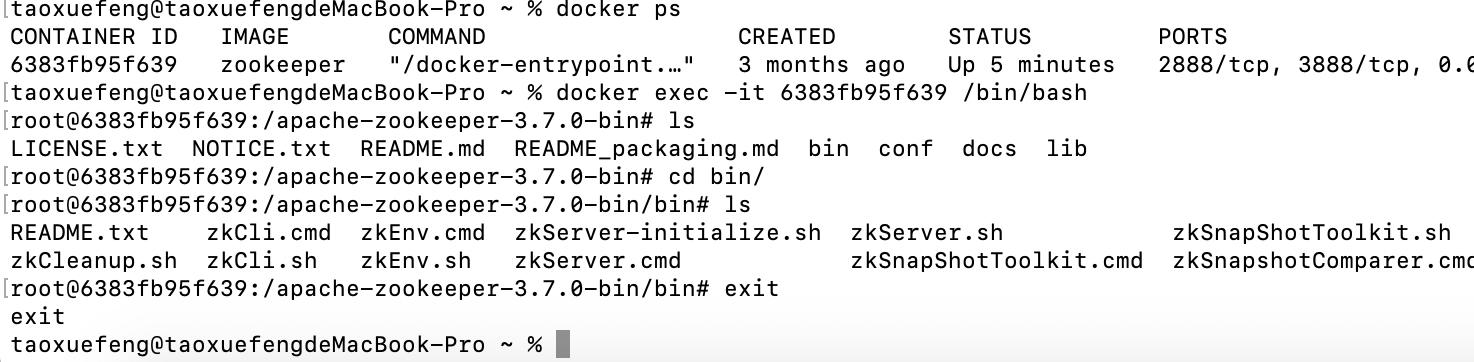Click the zkCleanup.sh filename
This screenshot has height=362, width=1474.
[x=94, y=261]
